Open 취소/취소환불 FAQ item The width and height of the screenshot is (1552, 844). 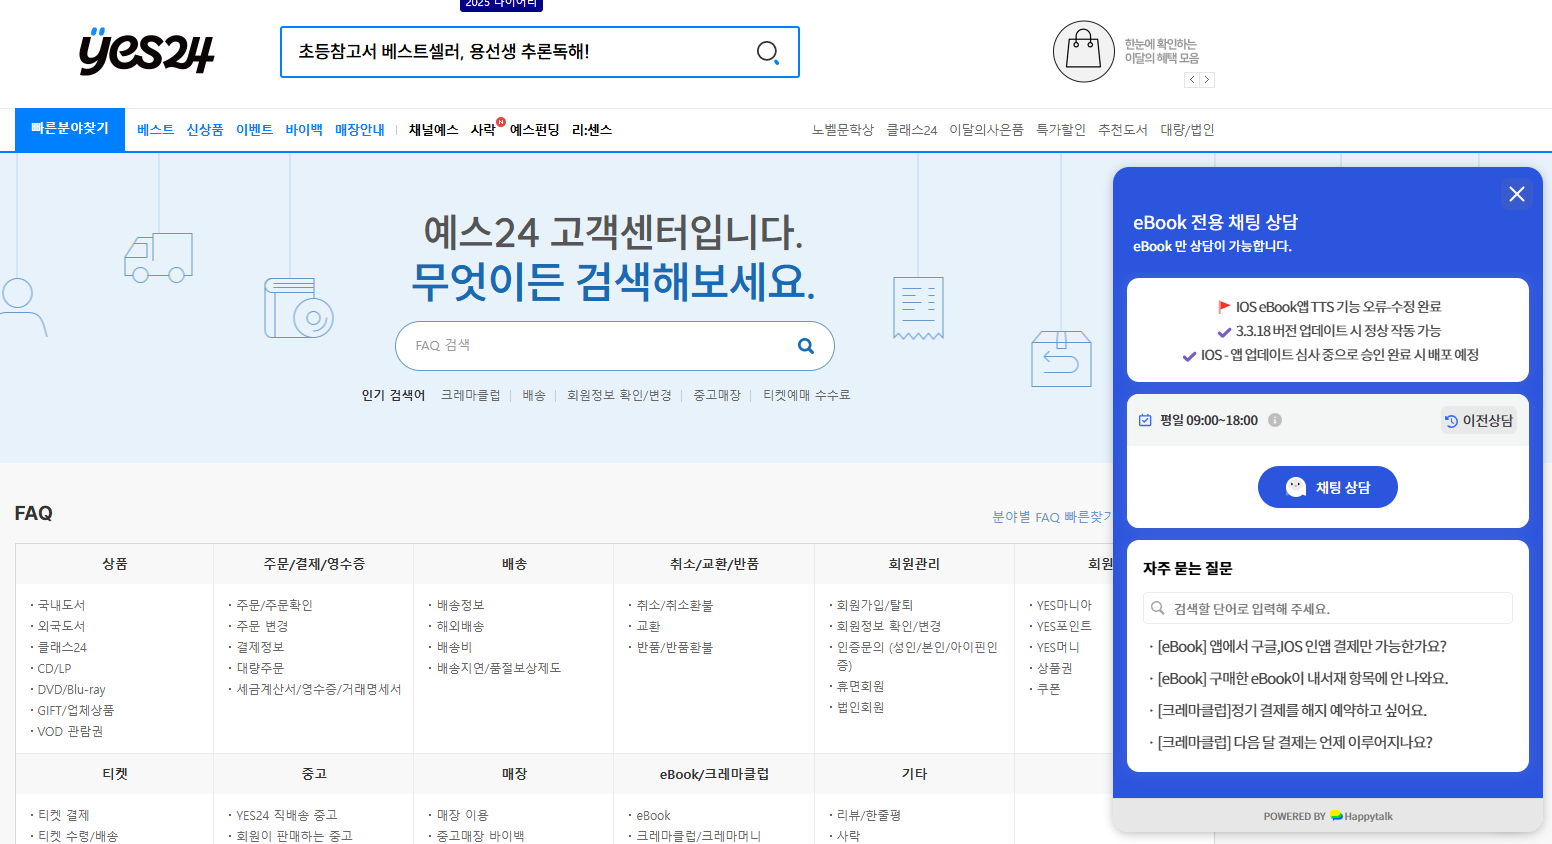pyautogui.click(x=675, y=605)
